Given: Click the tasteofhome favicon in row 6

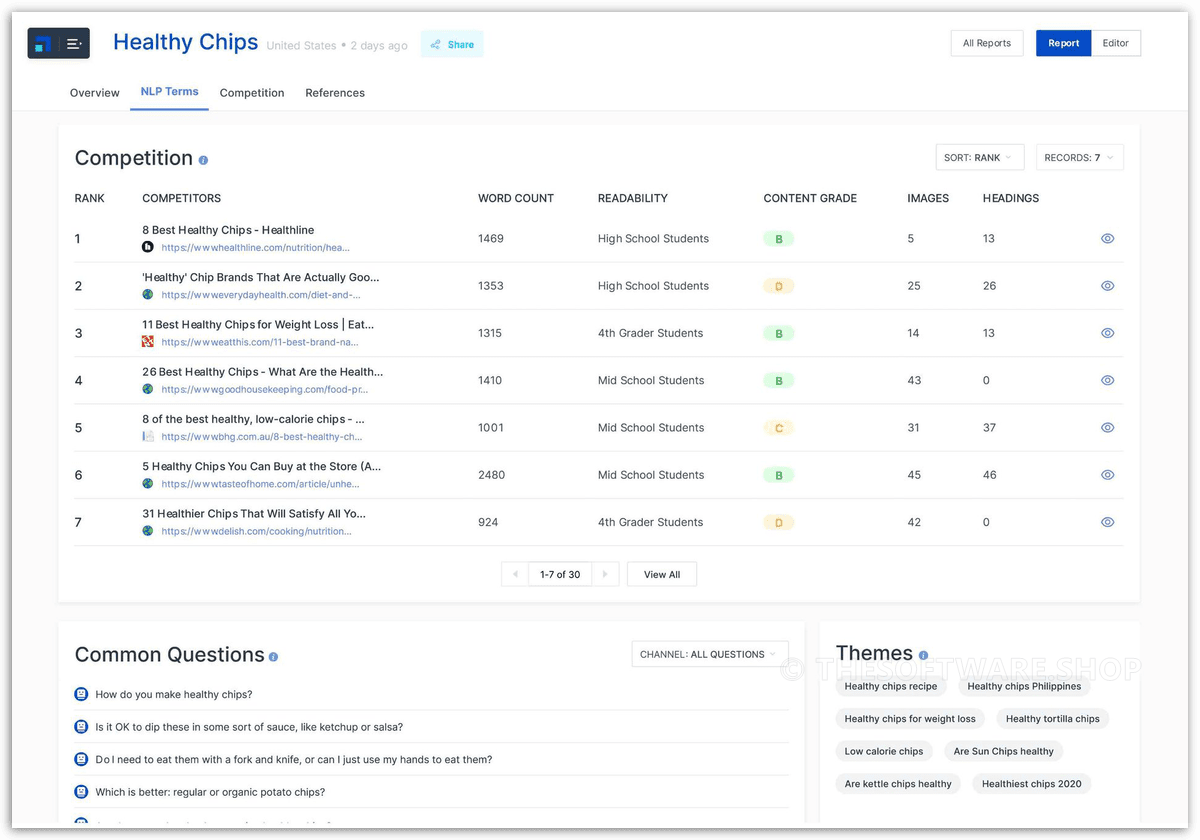Looking at the screenshot, I should point(148,484).
